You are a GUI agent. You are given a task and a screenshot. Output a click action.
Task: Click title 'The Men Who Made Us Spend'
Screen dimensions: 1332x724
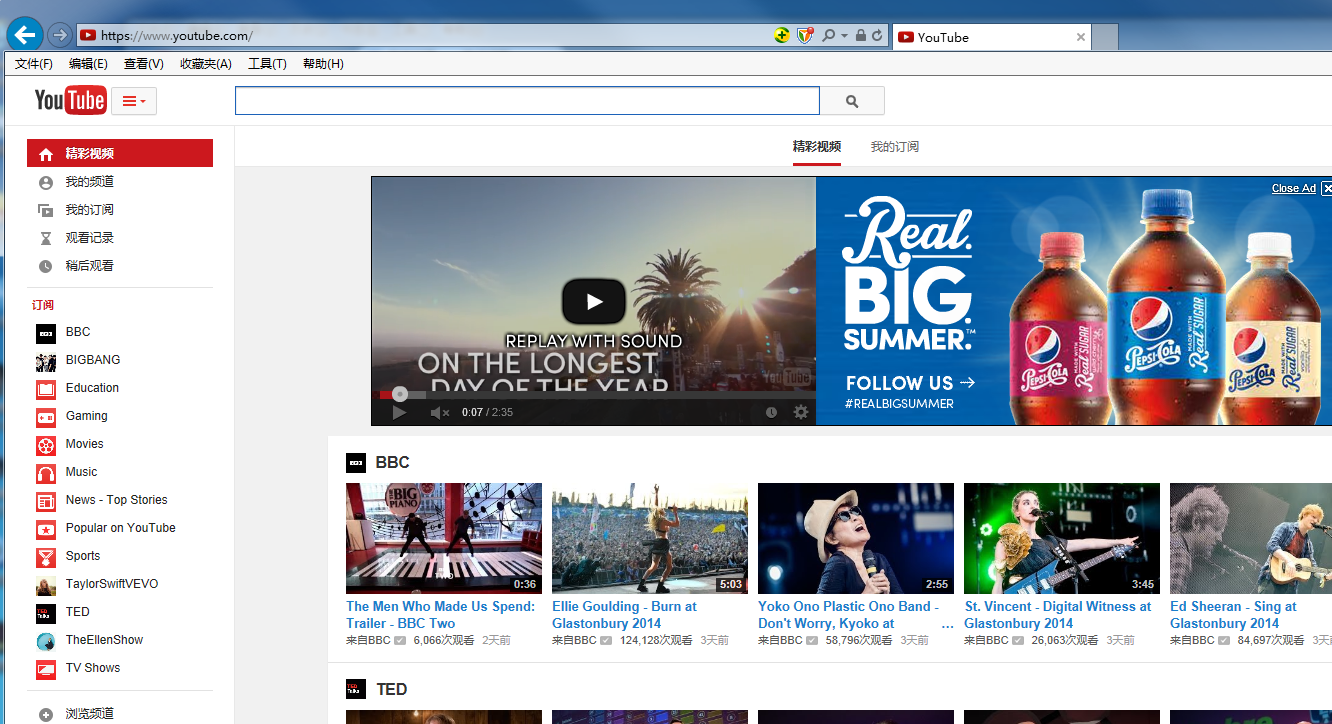440,615
